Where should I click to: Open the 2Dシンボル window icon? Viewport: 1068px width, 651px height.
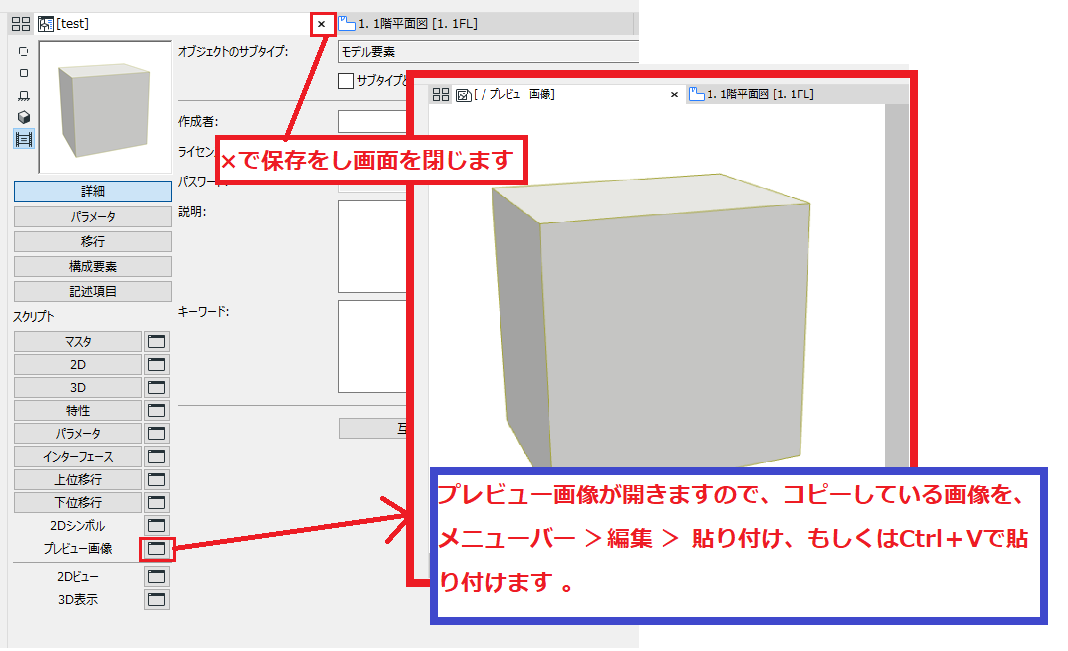coord(157,525)
